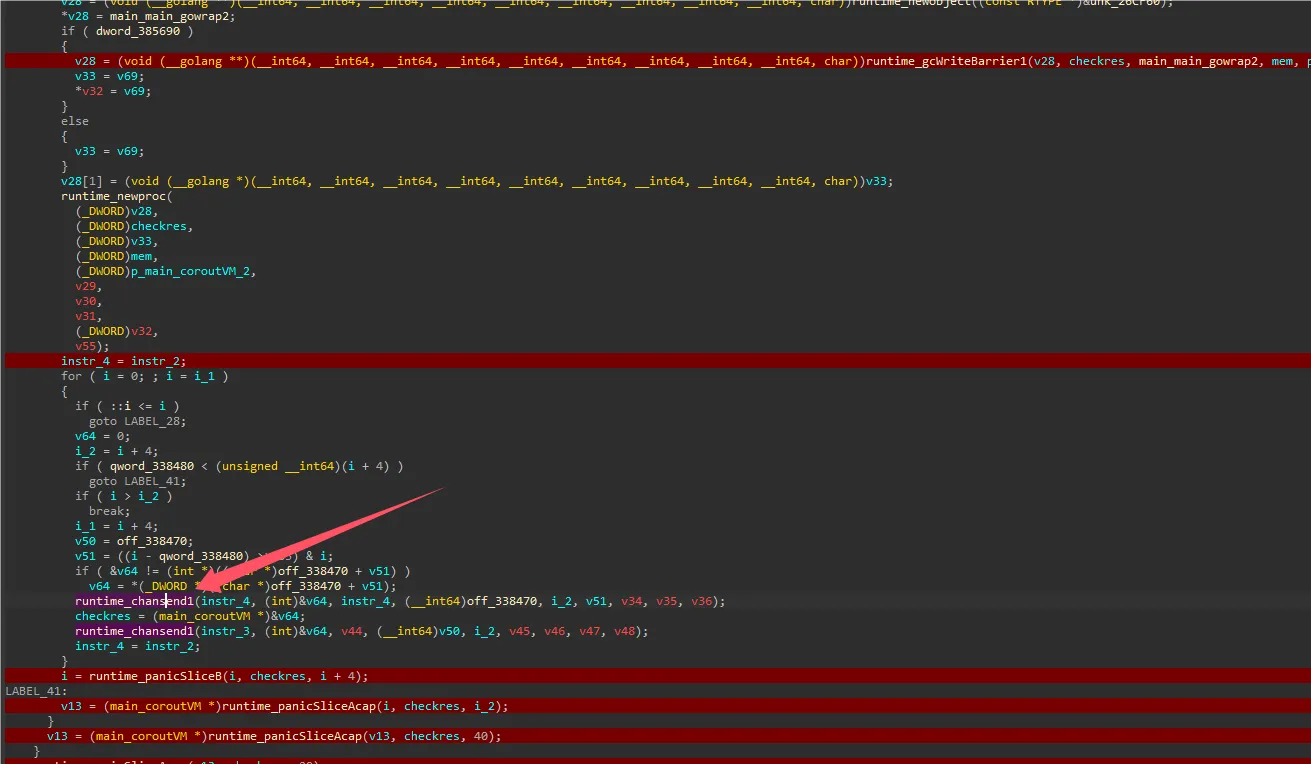Click the i_2 = i + 4 assignment
Viewport: 1311px width, 764px height.
coord(117,451)
